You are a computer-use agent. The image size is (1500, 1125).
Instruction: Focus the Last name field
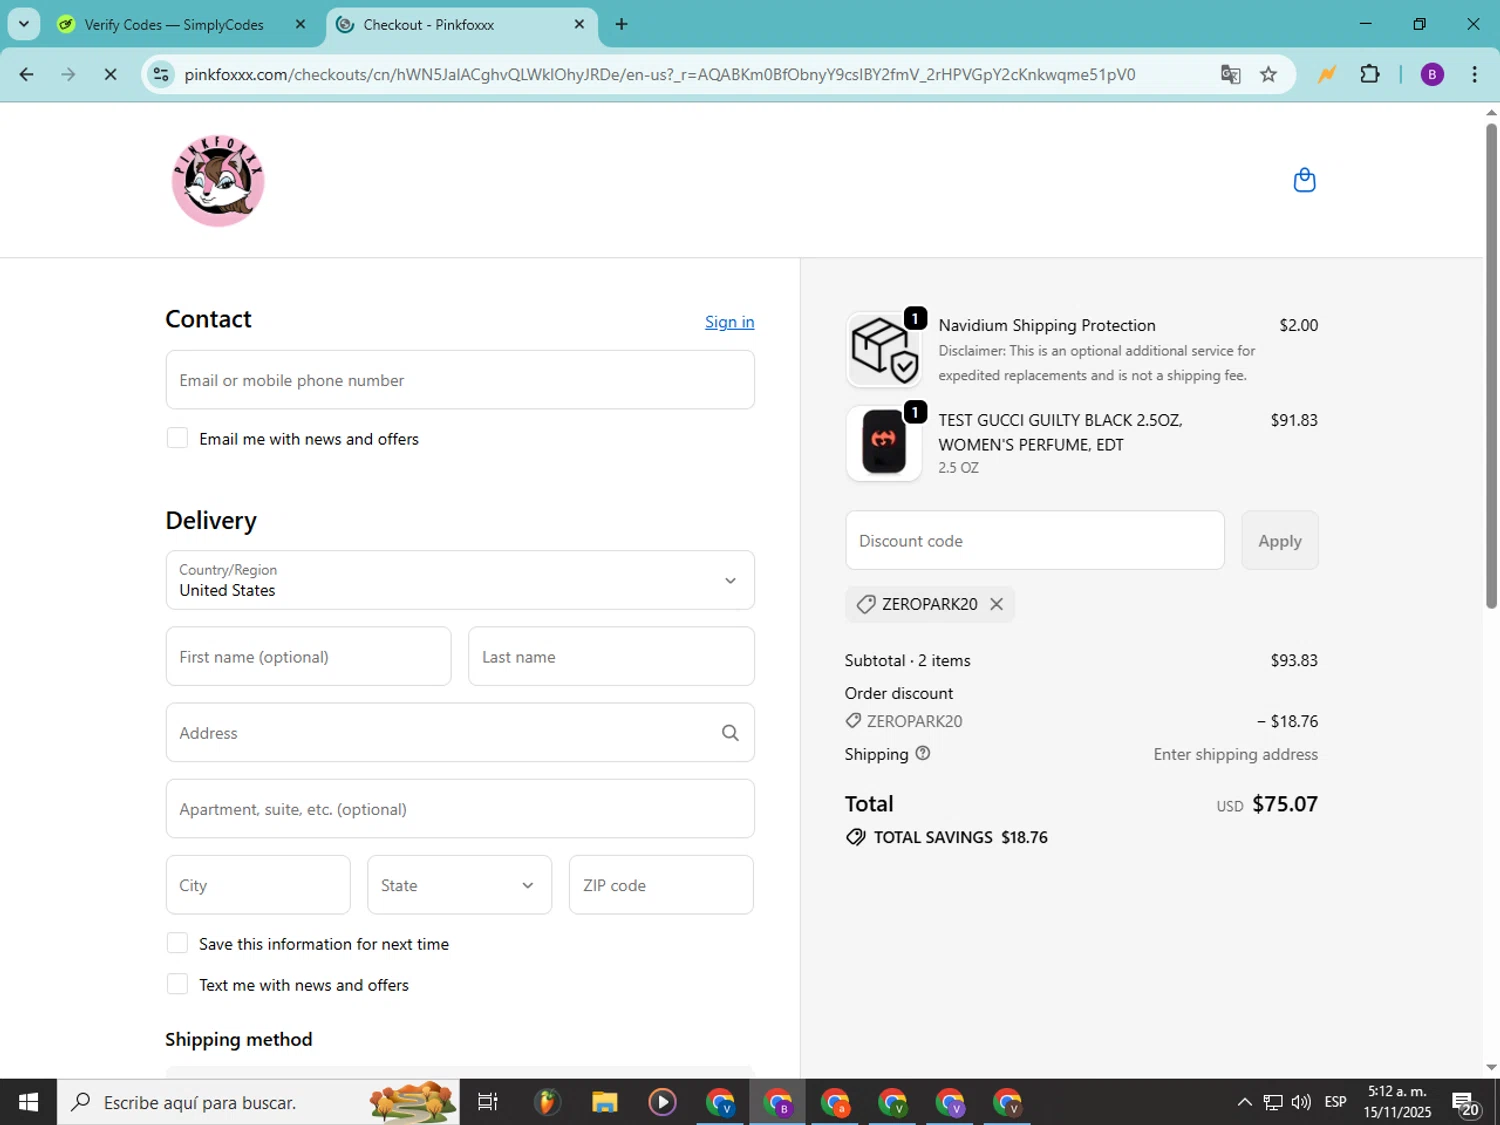[x=611, y=656]
